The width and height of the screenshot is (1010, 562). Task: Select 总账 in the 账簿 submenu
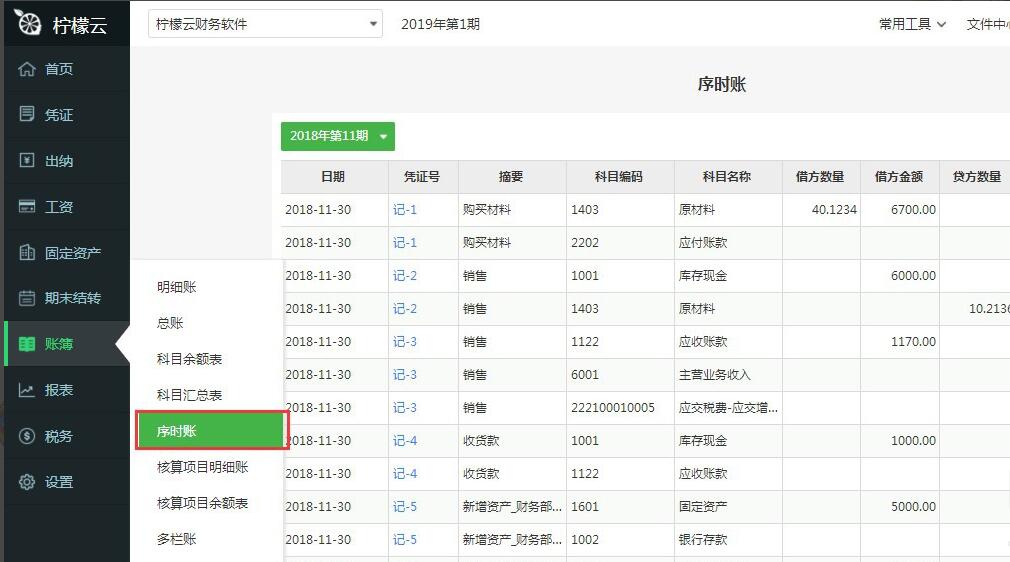tap(170, 323)
